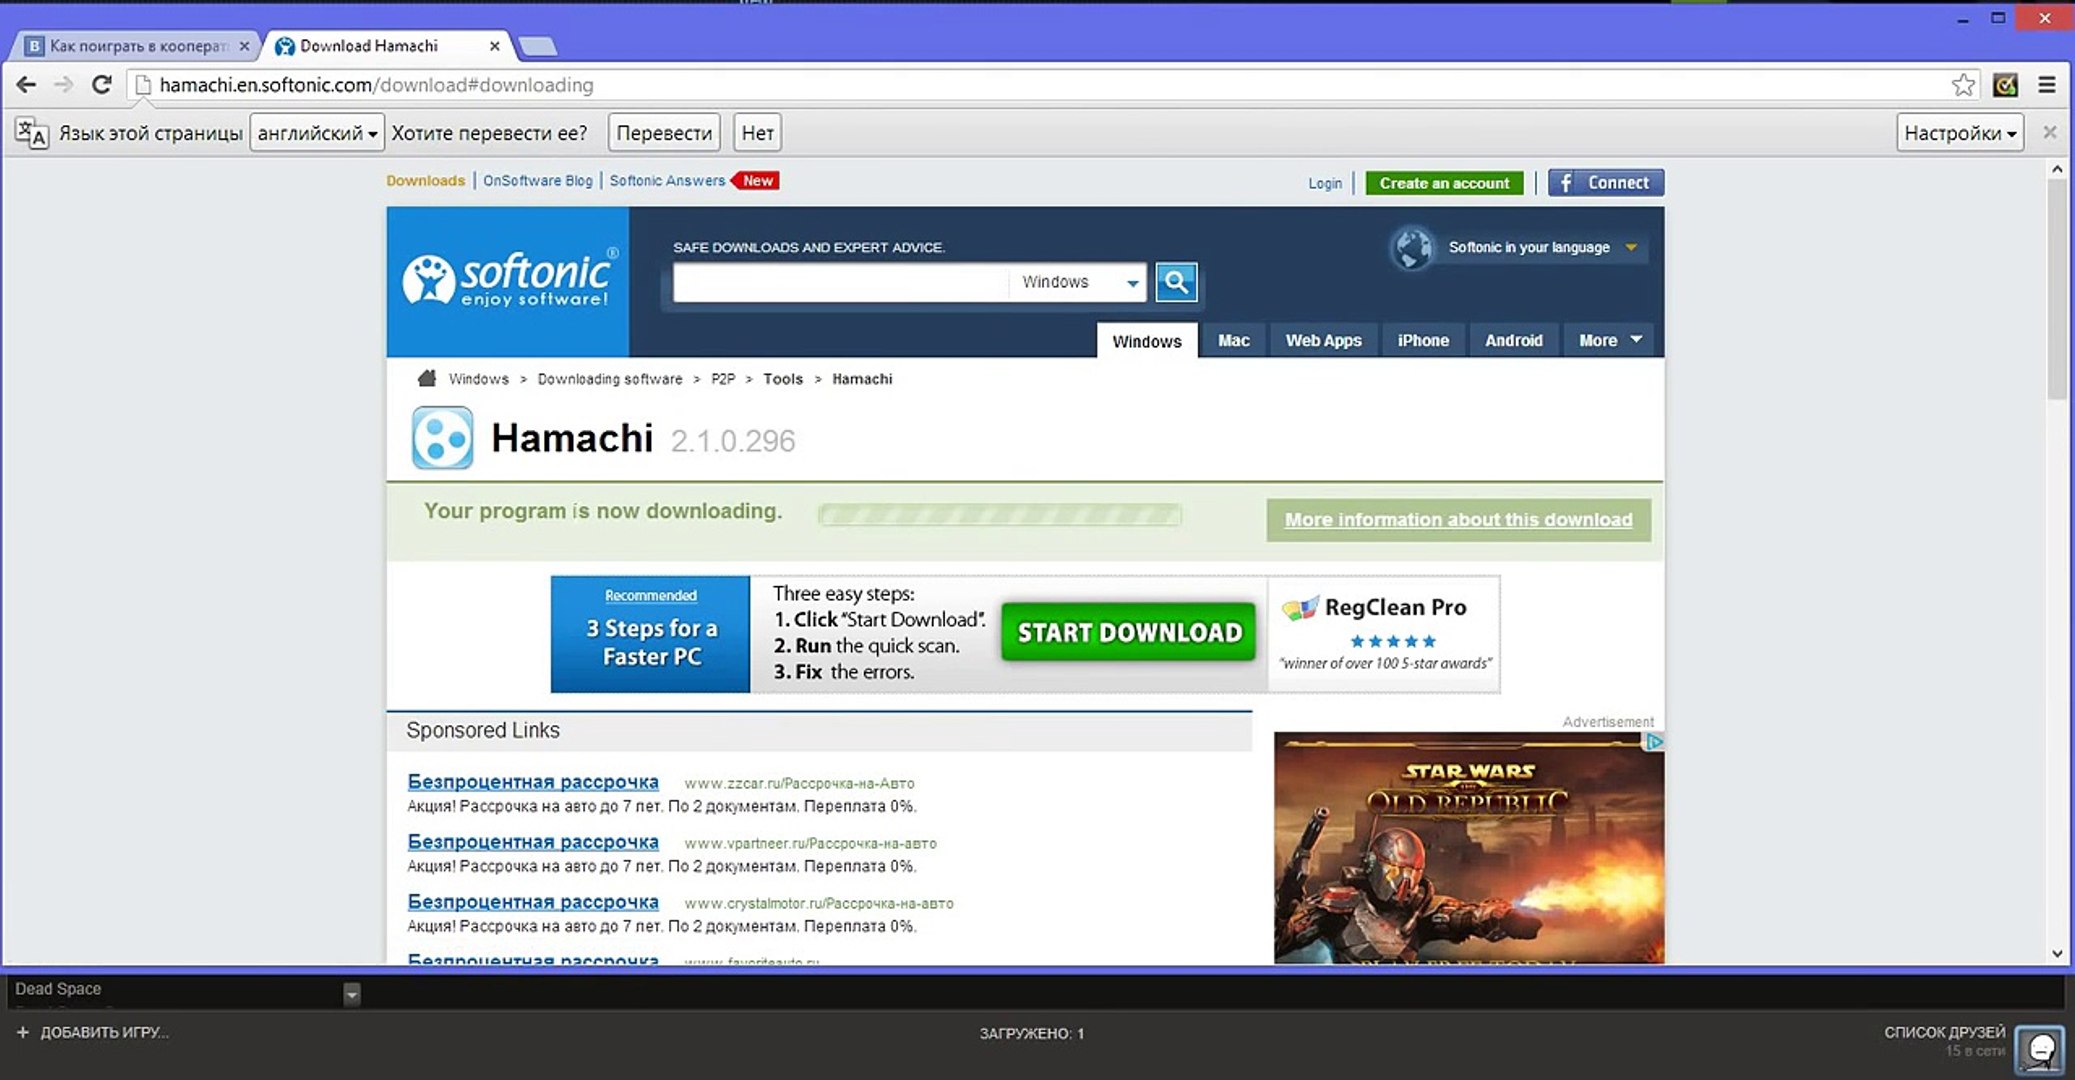Click the browser address bar URL
Image resolution: width=2075 pixels, height=1080 pixels.
(377, 85)
